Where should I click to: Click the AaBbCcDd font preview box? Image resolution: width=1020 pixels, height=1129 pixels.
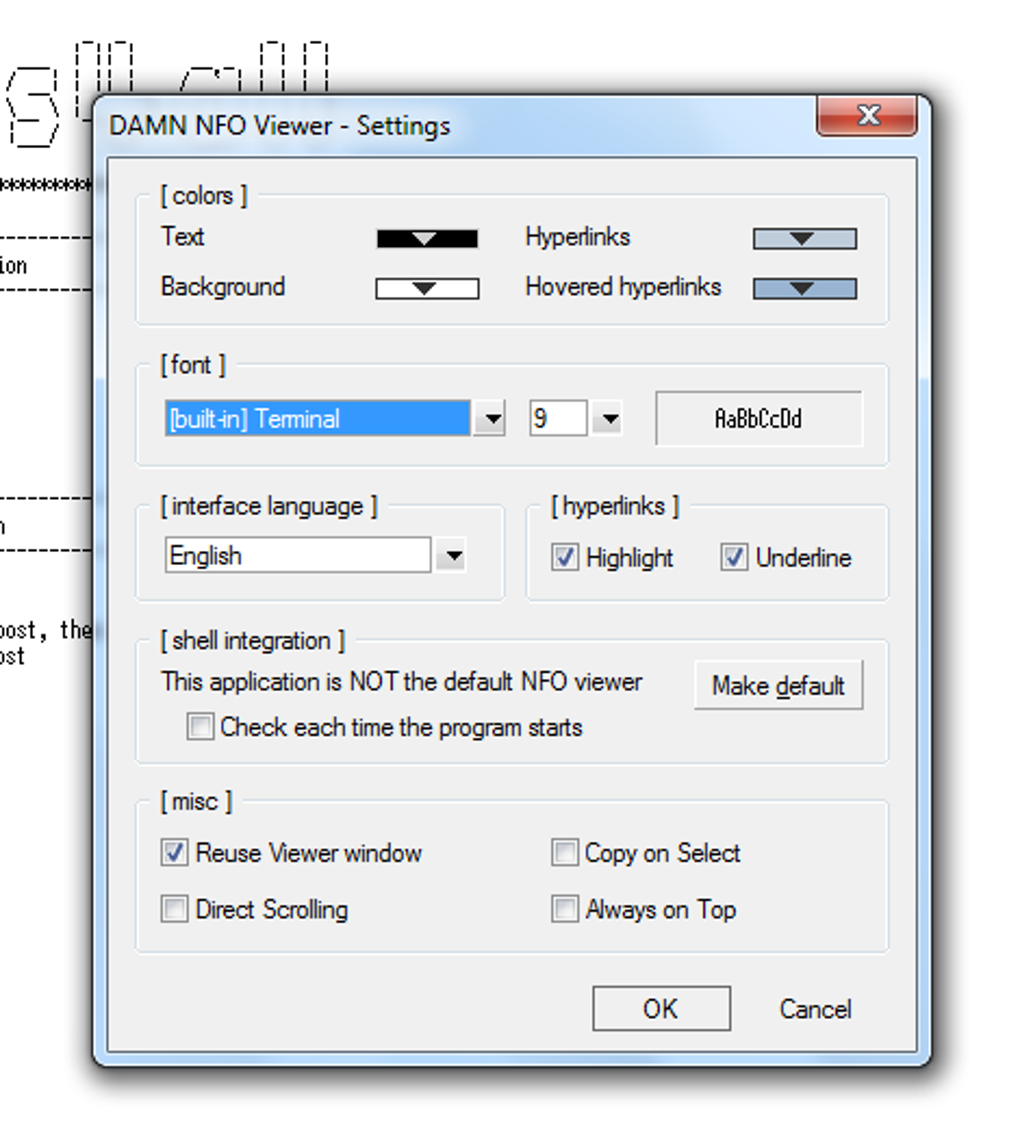click(x=759, y=418)
